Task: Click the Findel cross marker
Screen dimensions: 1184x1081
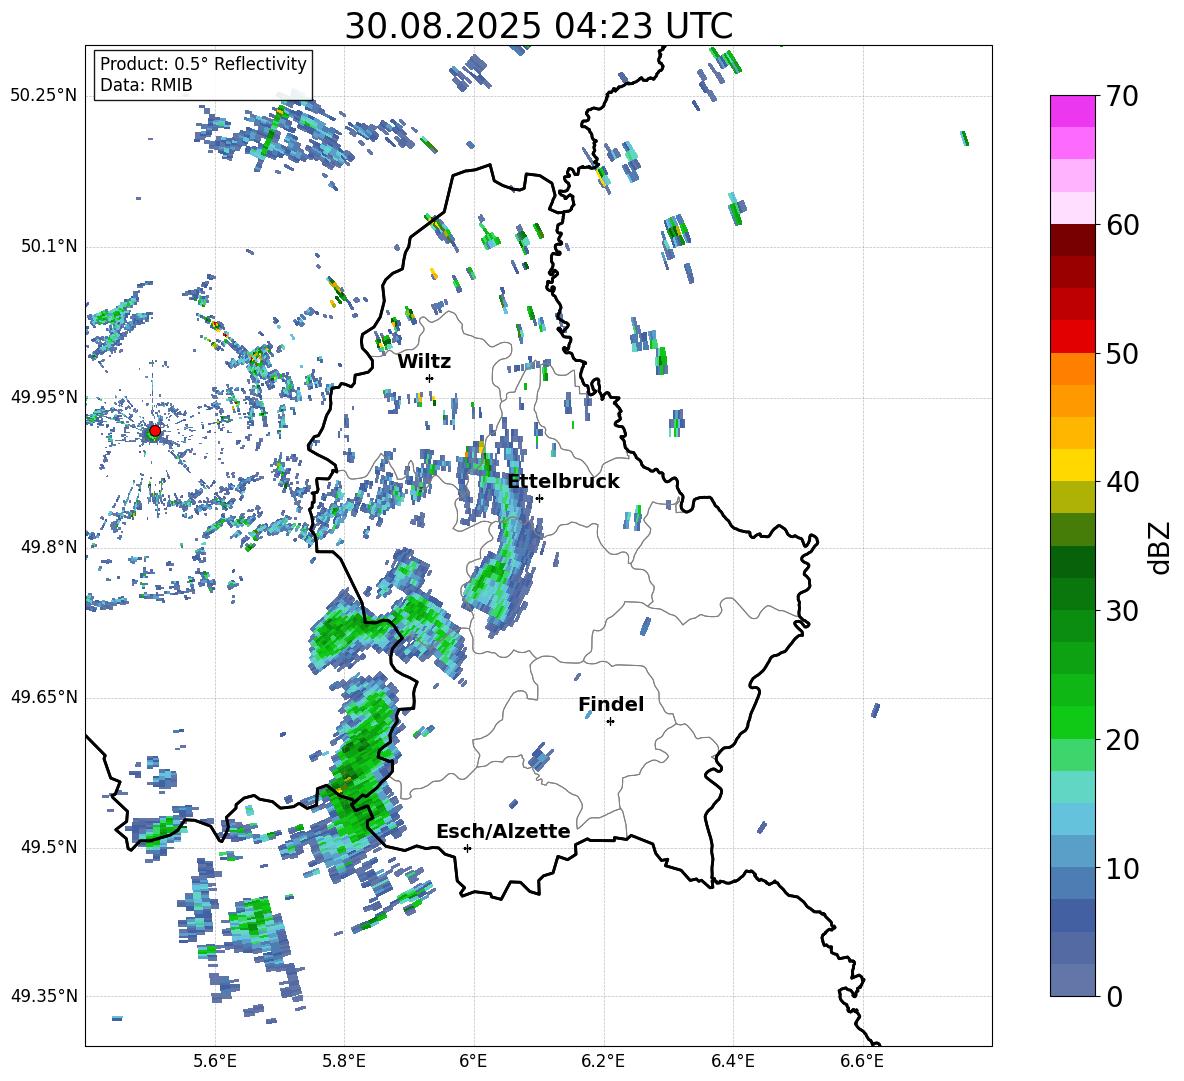Action: coord(610,722)
